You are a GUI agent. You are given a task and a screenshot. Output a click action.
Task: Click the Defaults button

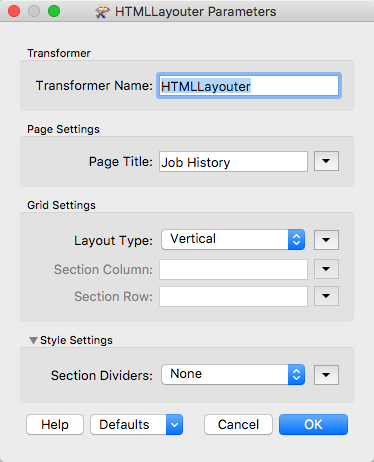[128, 425]
